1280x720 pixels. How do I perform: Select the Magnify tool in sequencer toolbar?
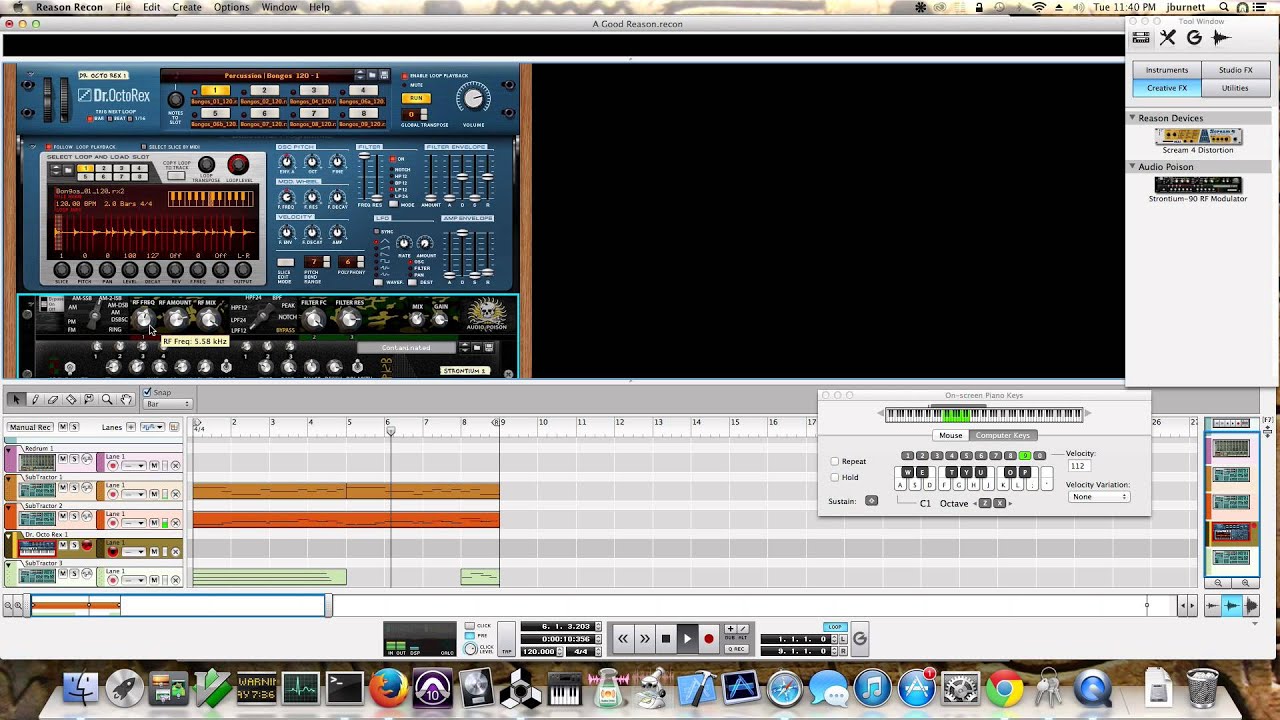[107, 400]
